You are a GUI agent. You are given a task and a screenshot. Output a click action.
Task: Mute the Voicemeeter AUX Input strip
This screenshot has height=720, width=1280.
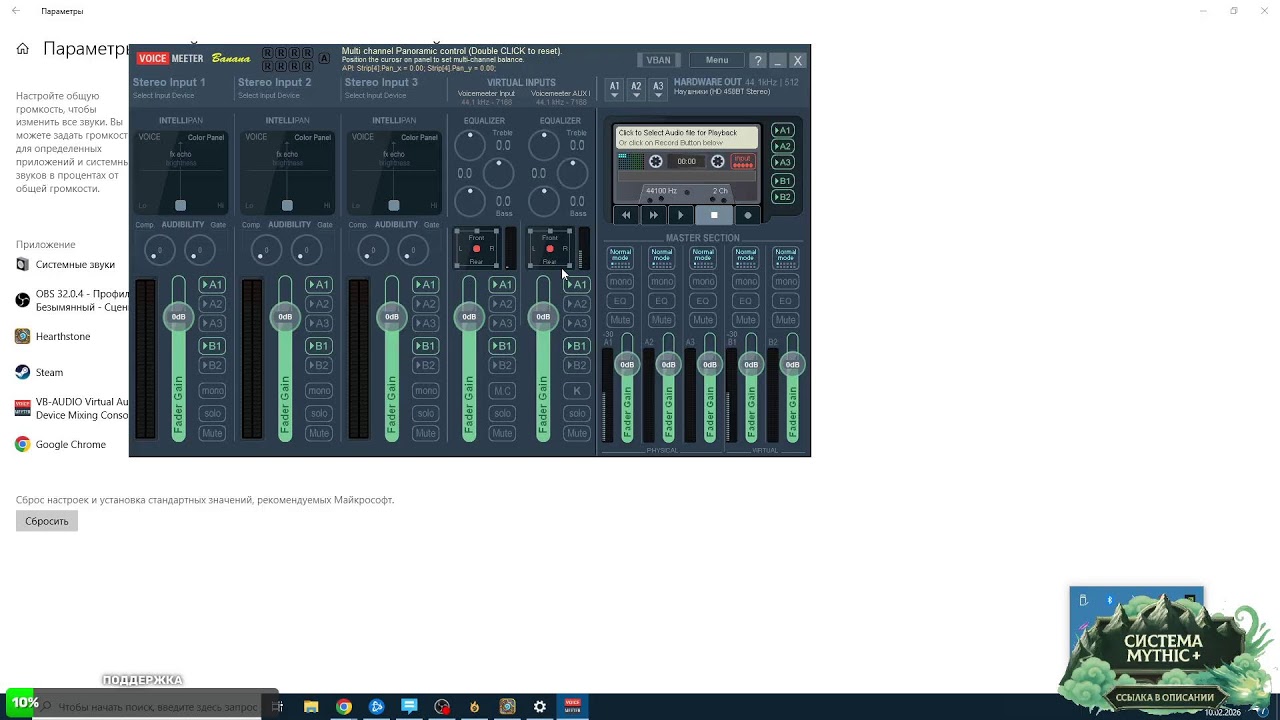coord(577,434)
